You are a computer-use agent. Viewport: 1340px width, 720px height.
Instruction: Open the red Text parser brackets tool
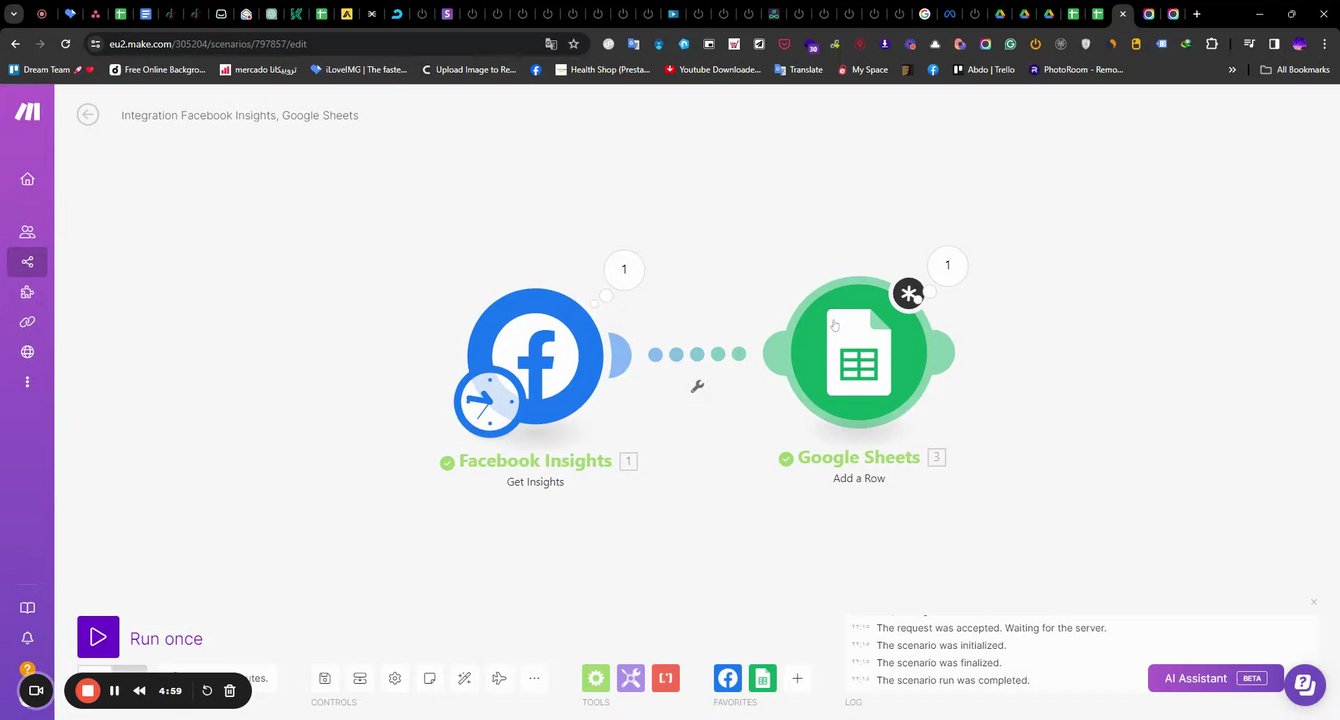point(666,678)
